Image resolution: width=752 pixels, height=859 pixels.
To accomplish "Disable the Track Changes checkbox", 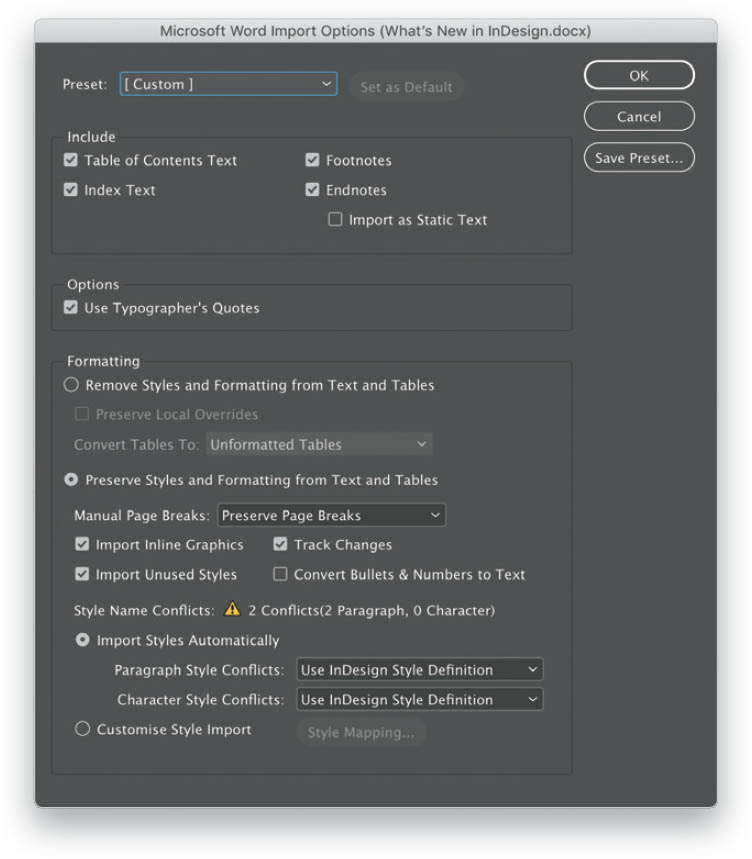I will coord(280,544).
